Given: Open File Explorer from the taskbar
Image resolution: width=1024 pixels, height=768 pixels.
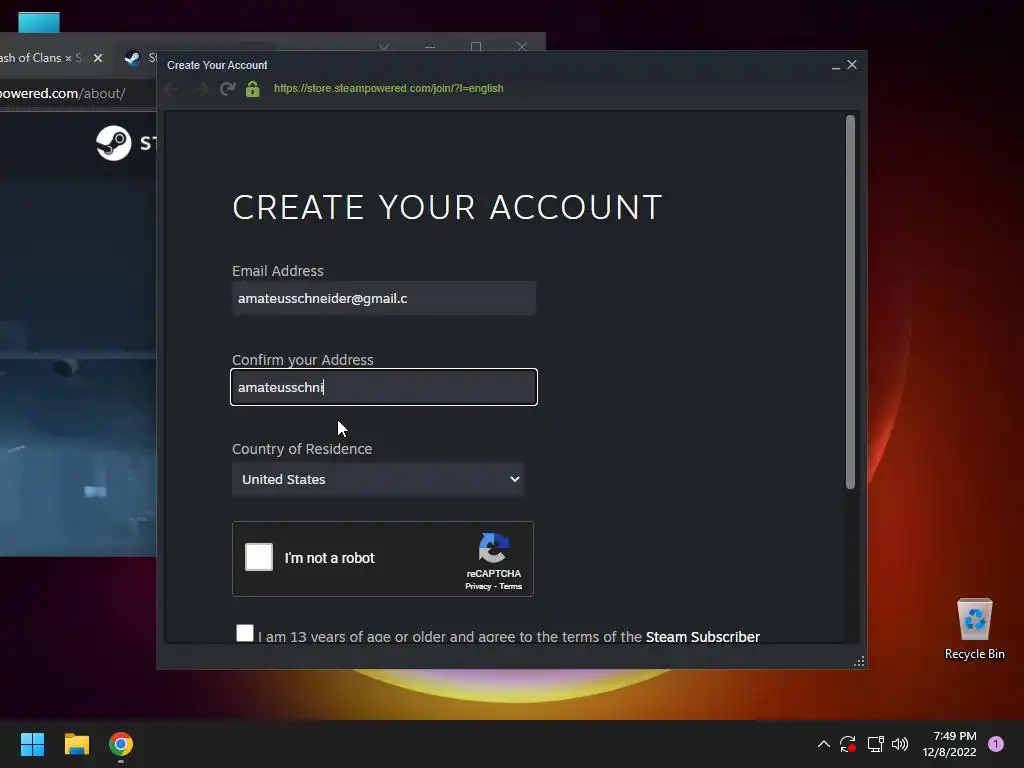Looking at the screenshot, I should pyautogui.click(x=76, y=744).
